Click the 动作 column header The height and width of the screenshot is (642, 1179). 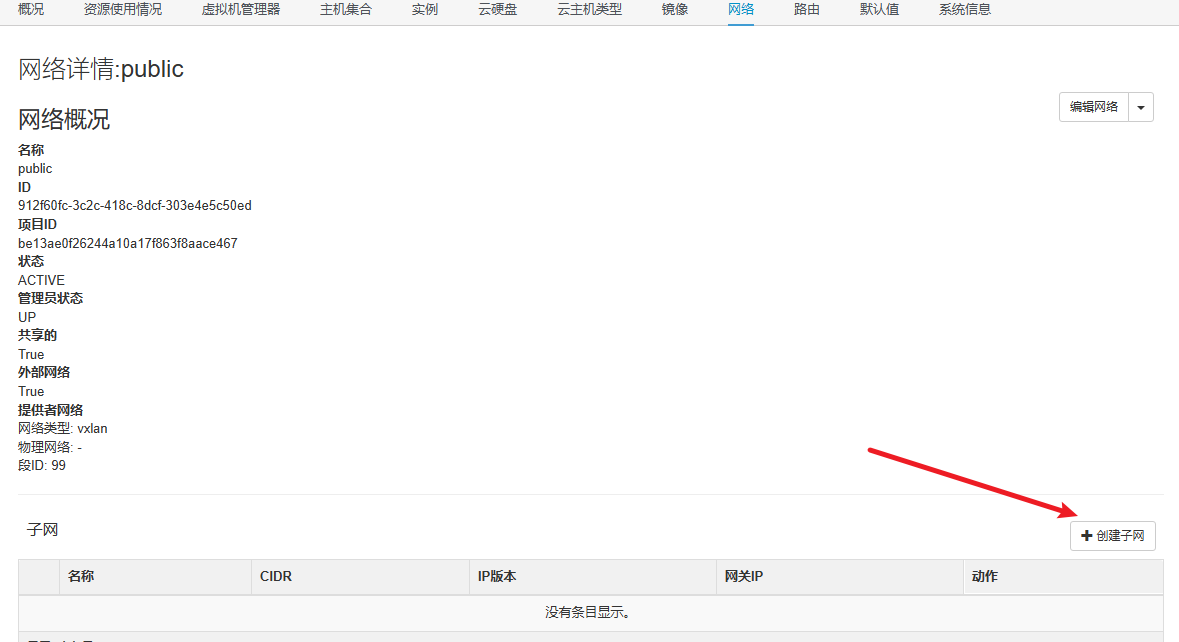tap(984, 577)
